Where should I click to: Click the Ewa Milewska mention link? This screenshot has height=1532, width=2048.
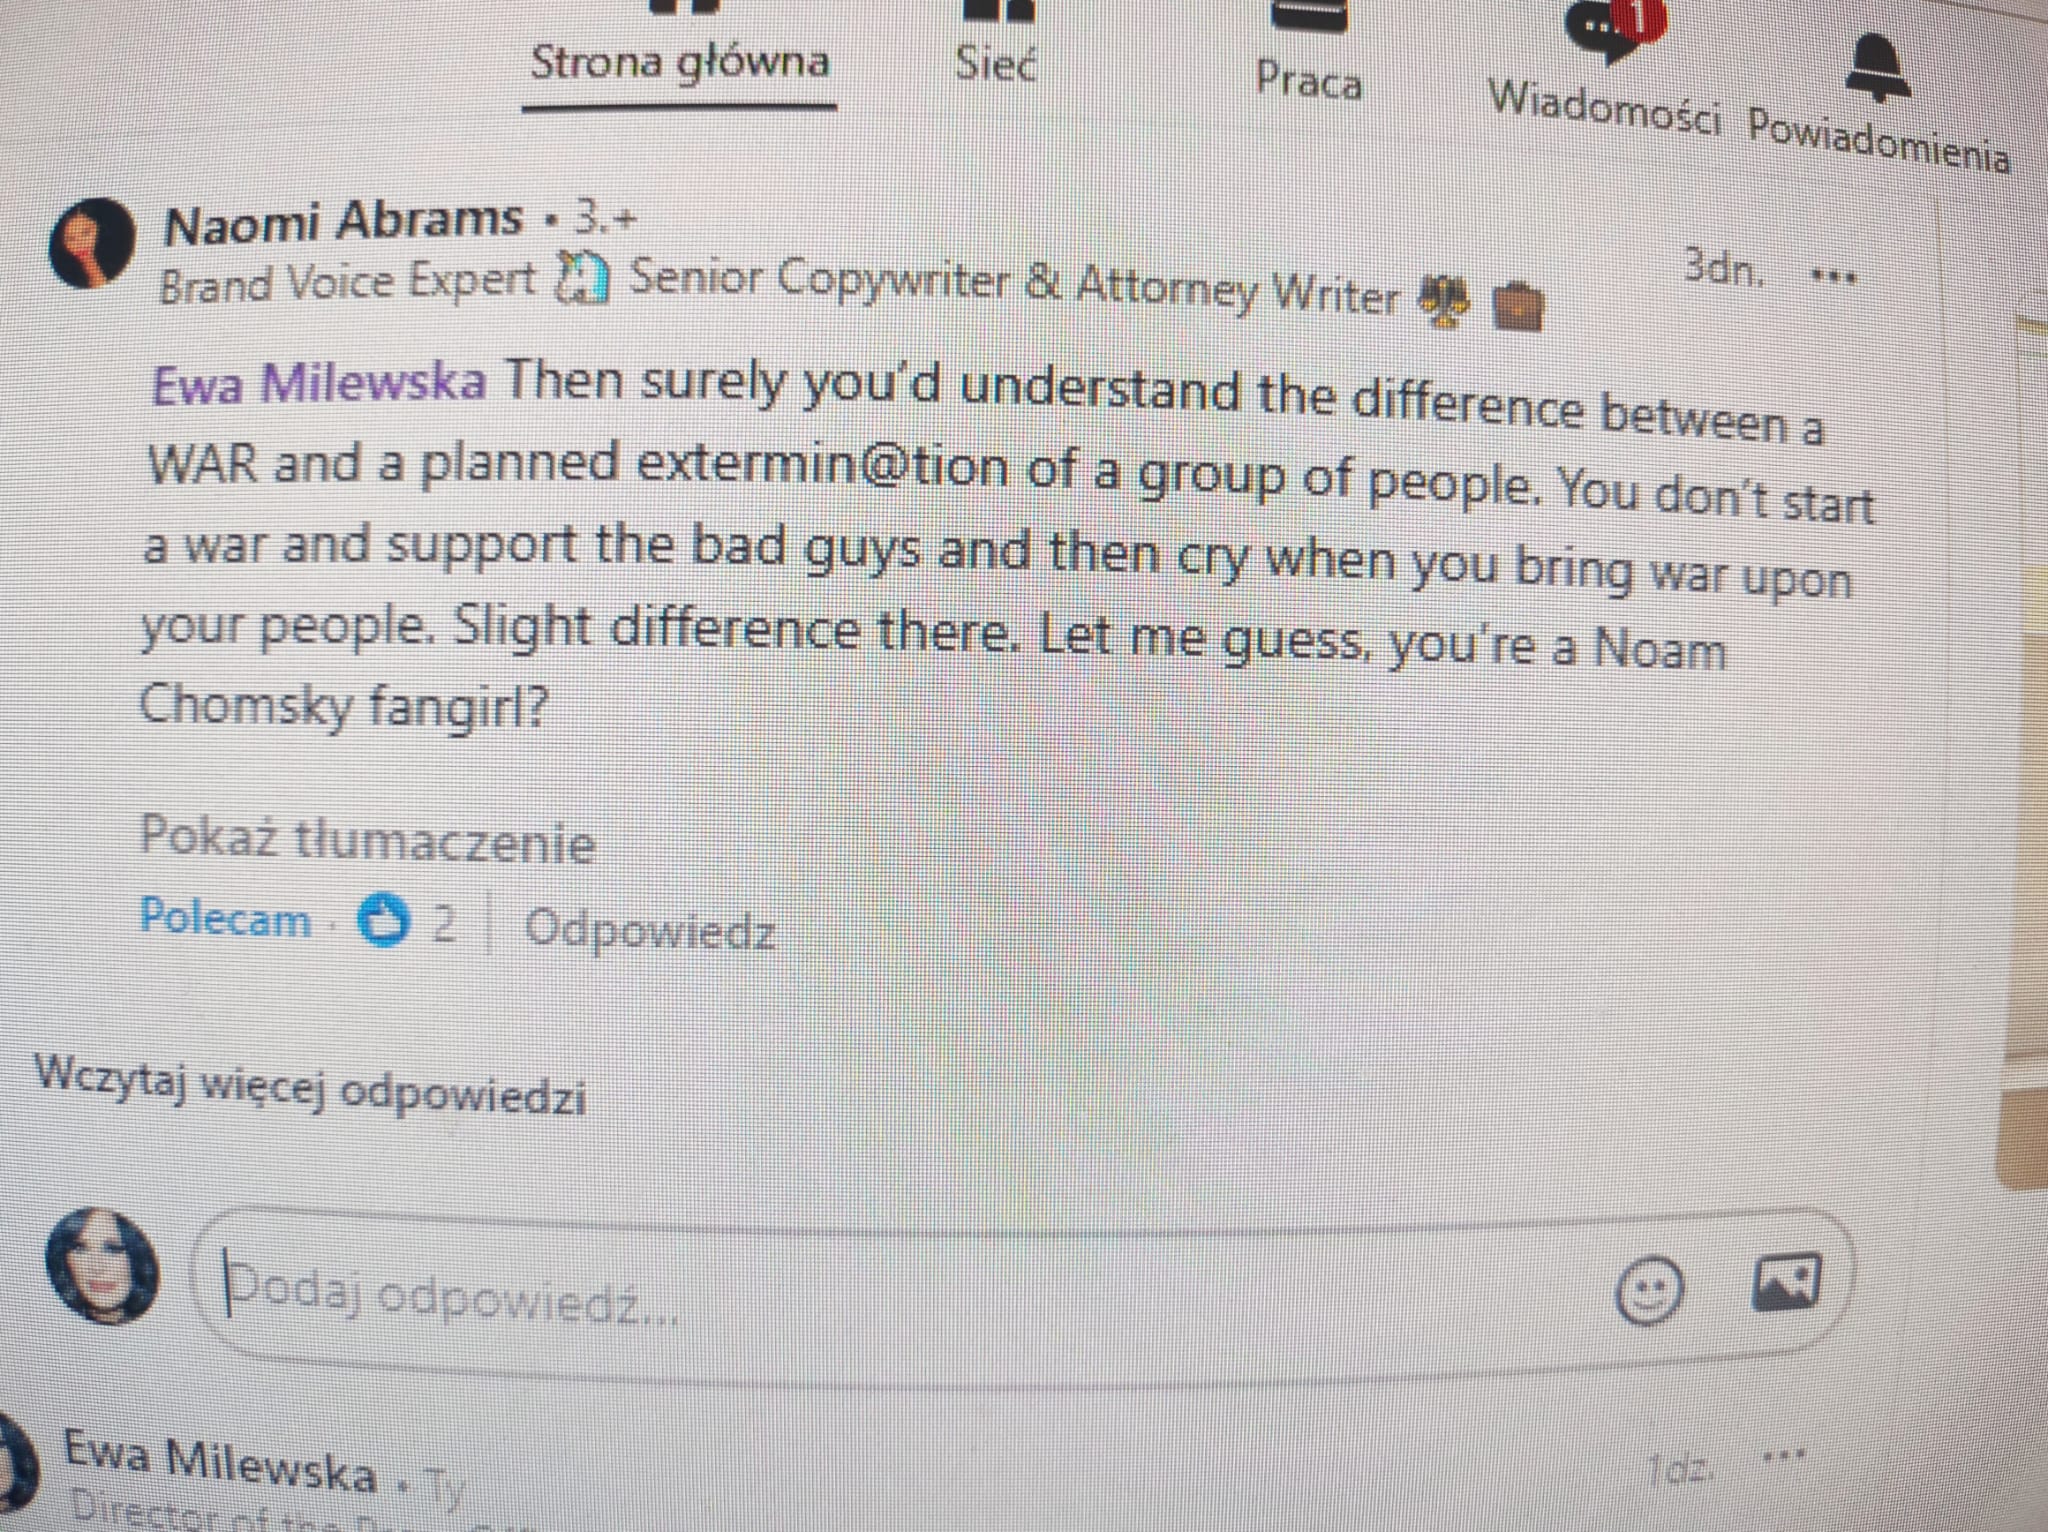click(x=319, y=382)
